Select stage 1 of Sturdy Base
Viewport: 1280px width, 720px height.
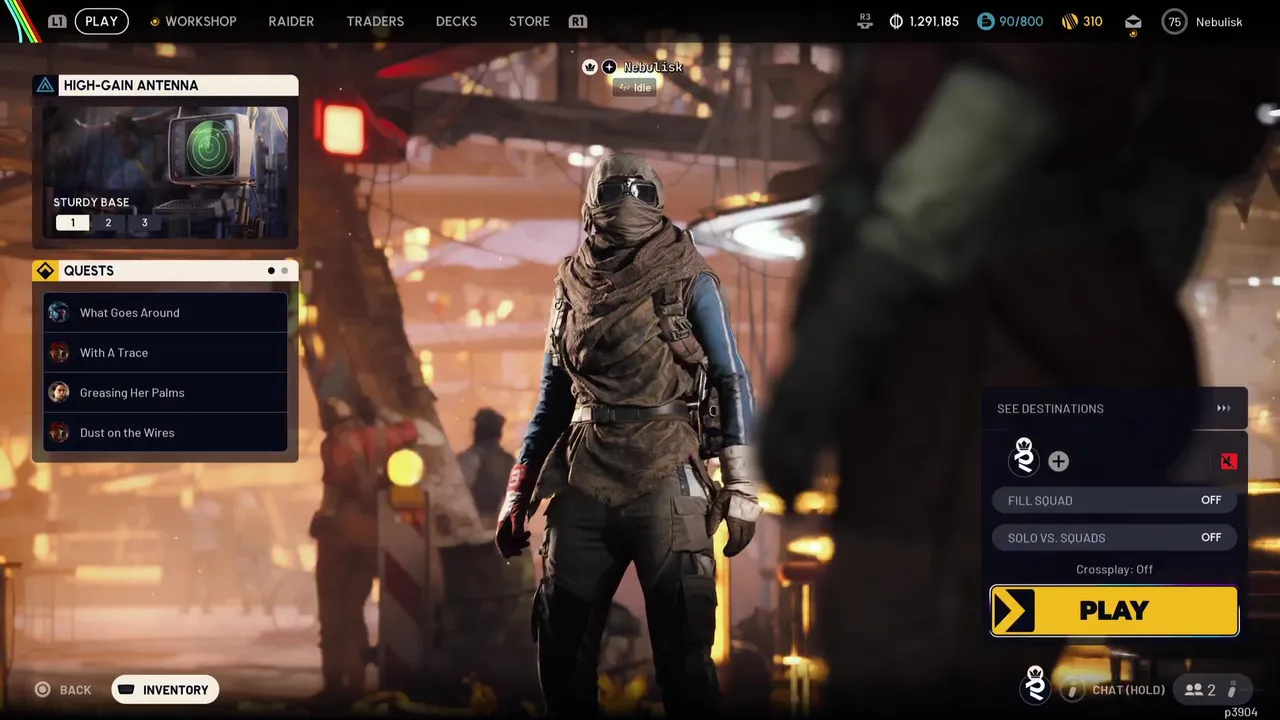click(72, 223)
